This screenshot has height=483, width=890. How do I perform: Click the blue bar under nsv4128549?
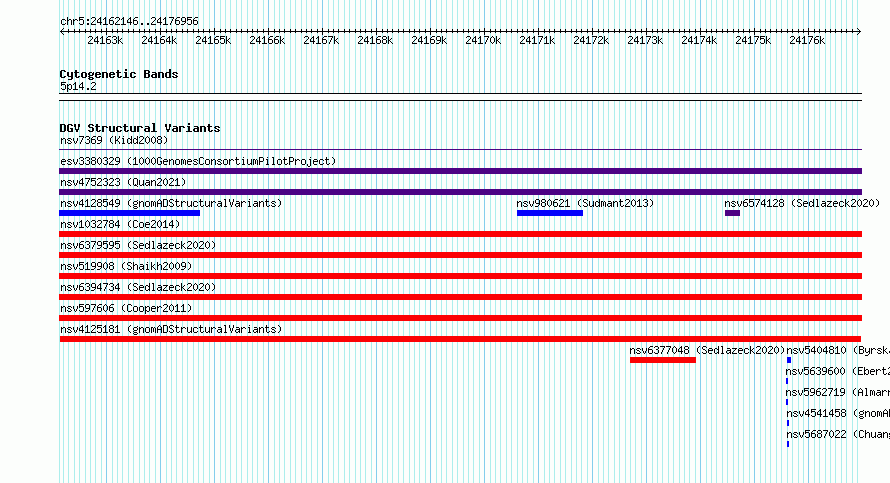(x=129, y=213)
